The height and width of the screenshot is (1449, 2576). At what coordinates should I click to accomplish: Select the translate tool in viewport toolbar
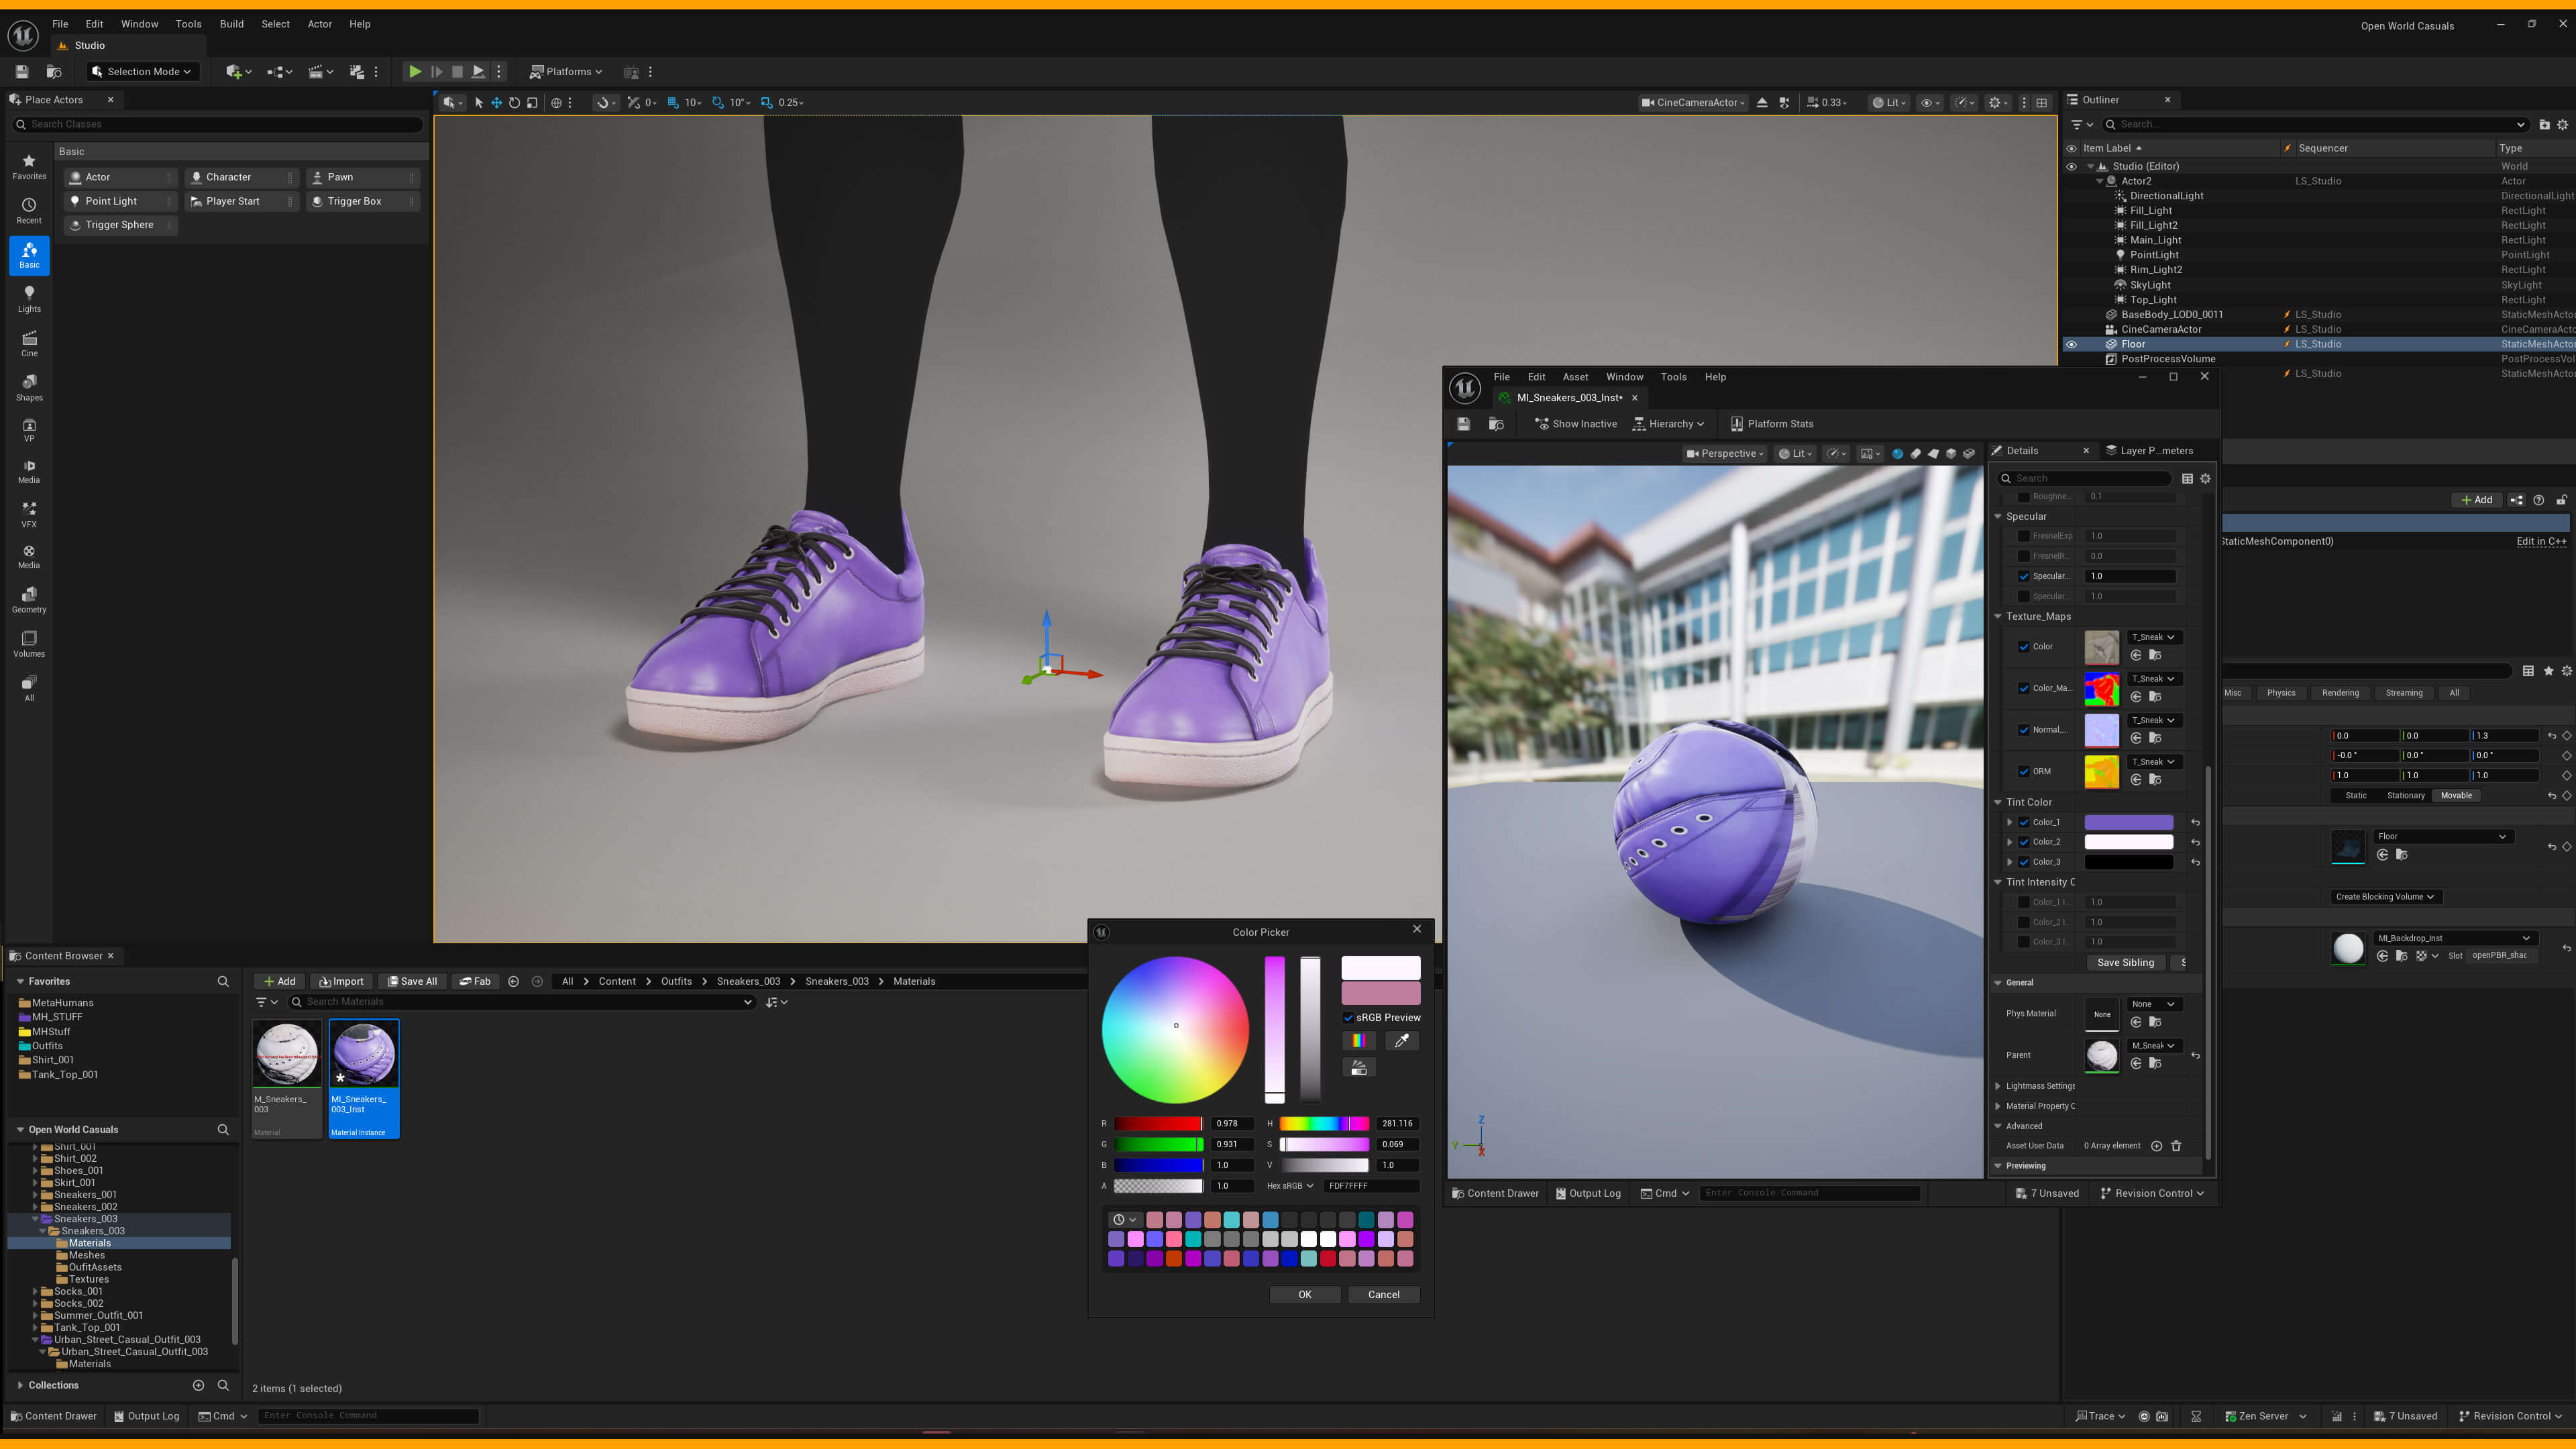(496, 102)
